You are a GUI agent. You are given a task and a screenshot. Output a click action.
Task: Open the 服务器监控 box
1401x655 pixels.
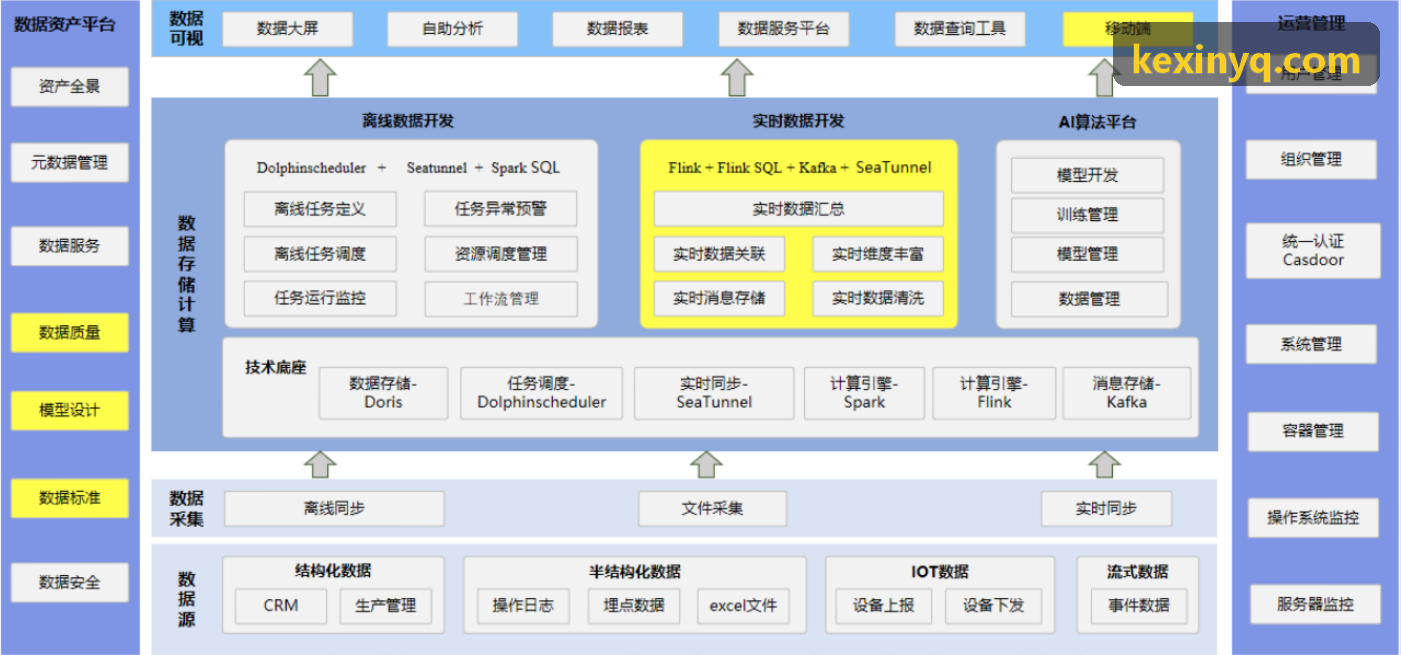click(x=1315, y=604)
